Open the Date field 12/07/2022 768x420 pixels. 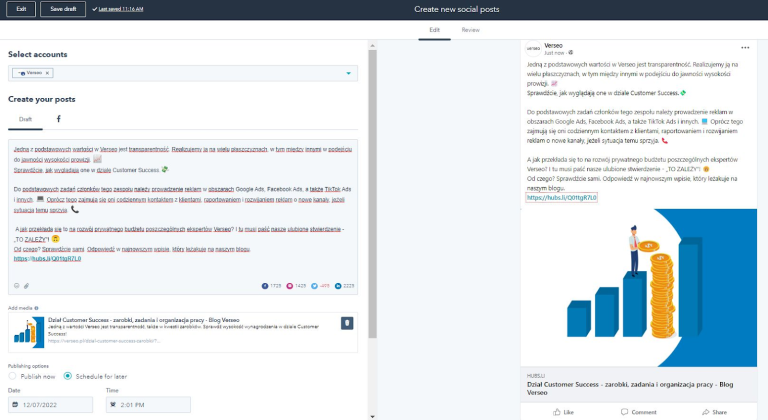(x=50, y=405)
